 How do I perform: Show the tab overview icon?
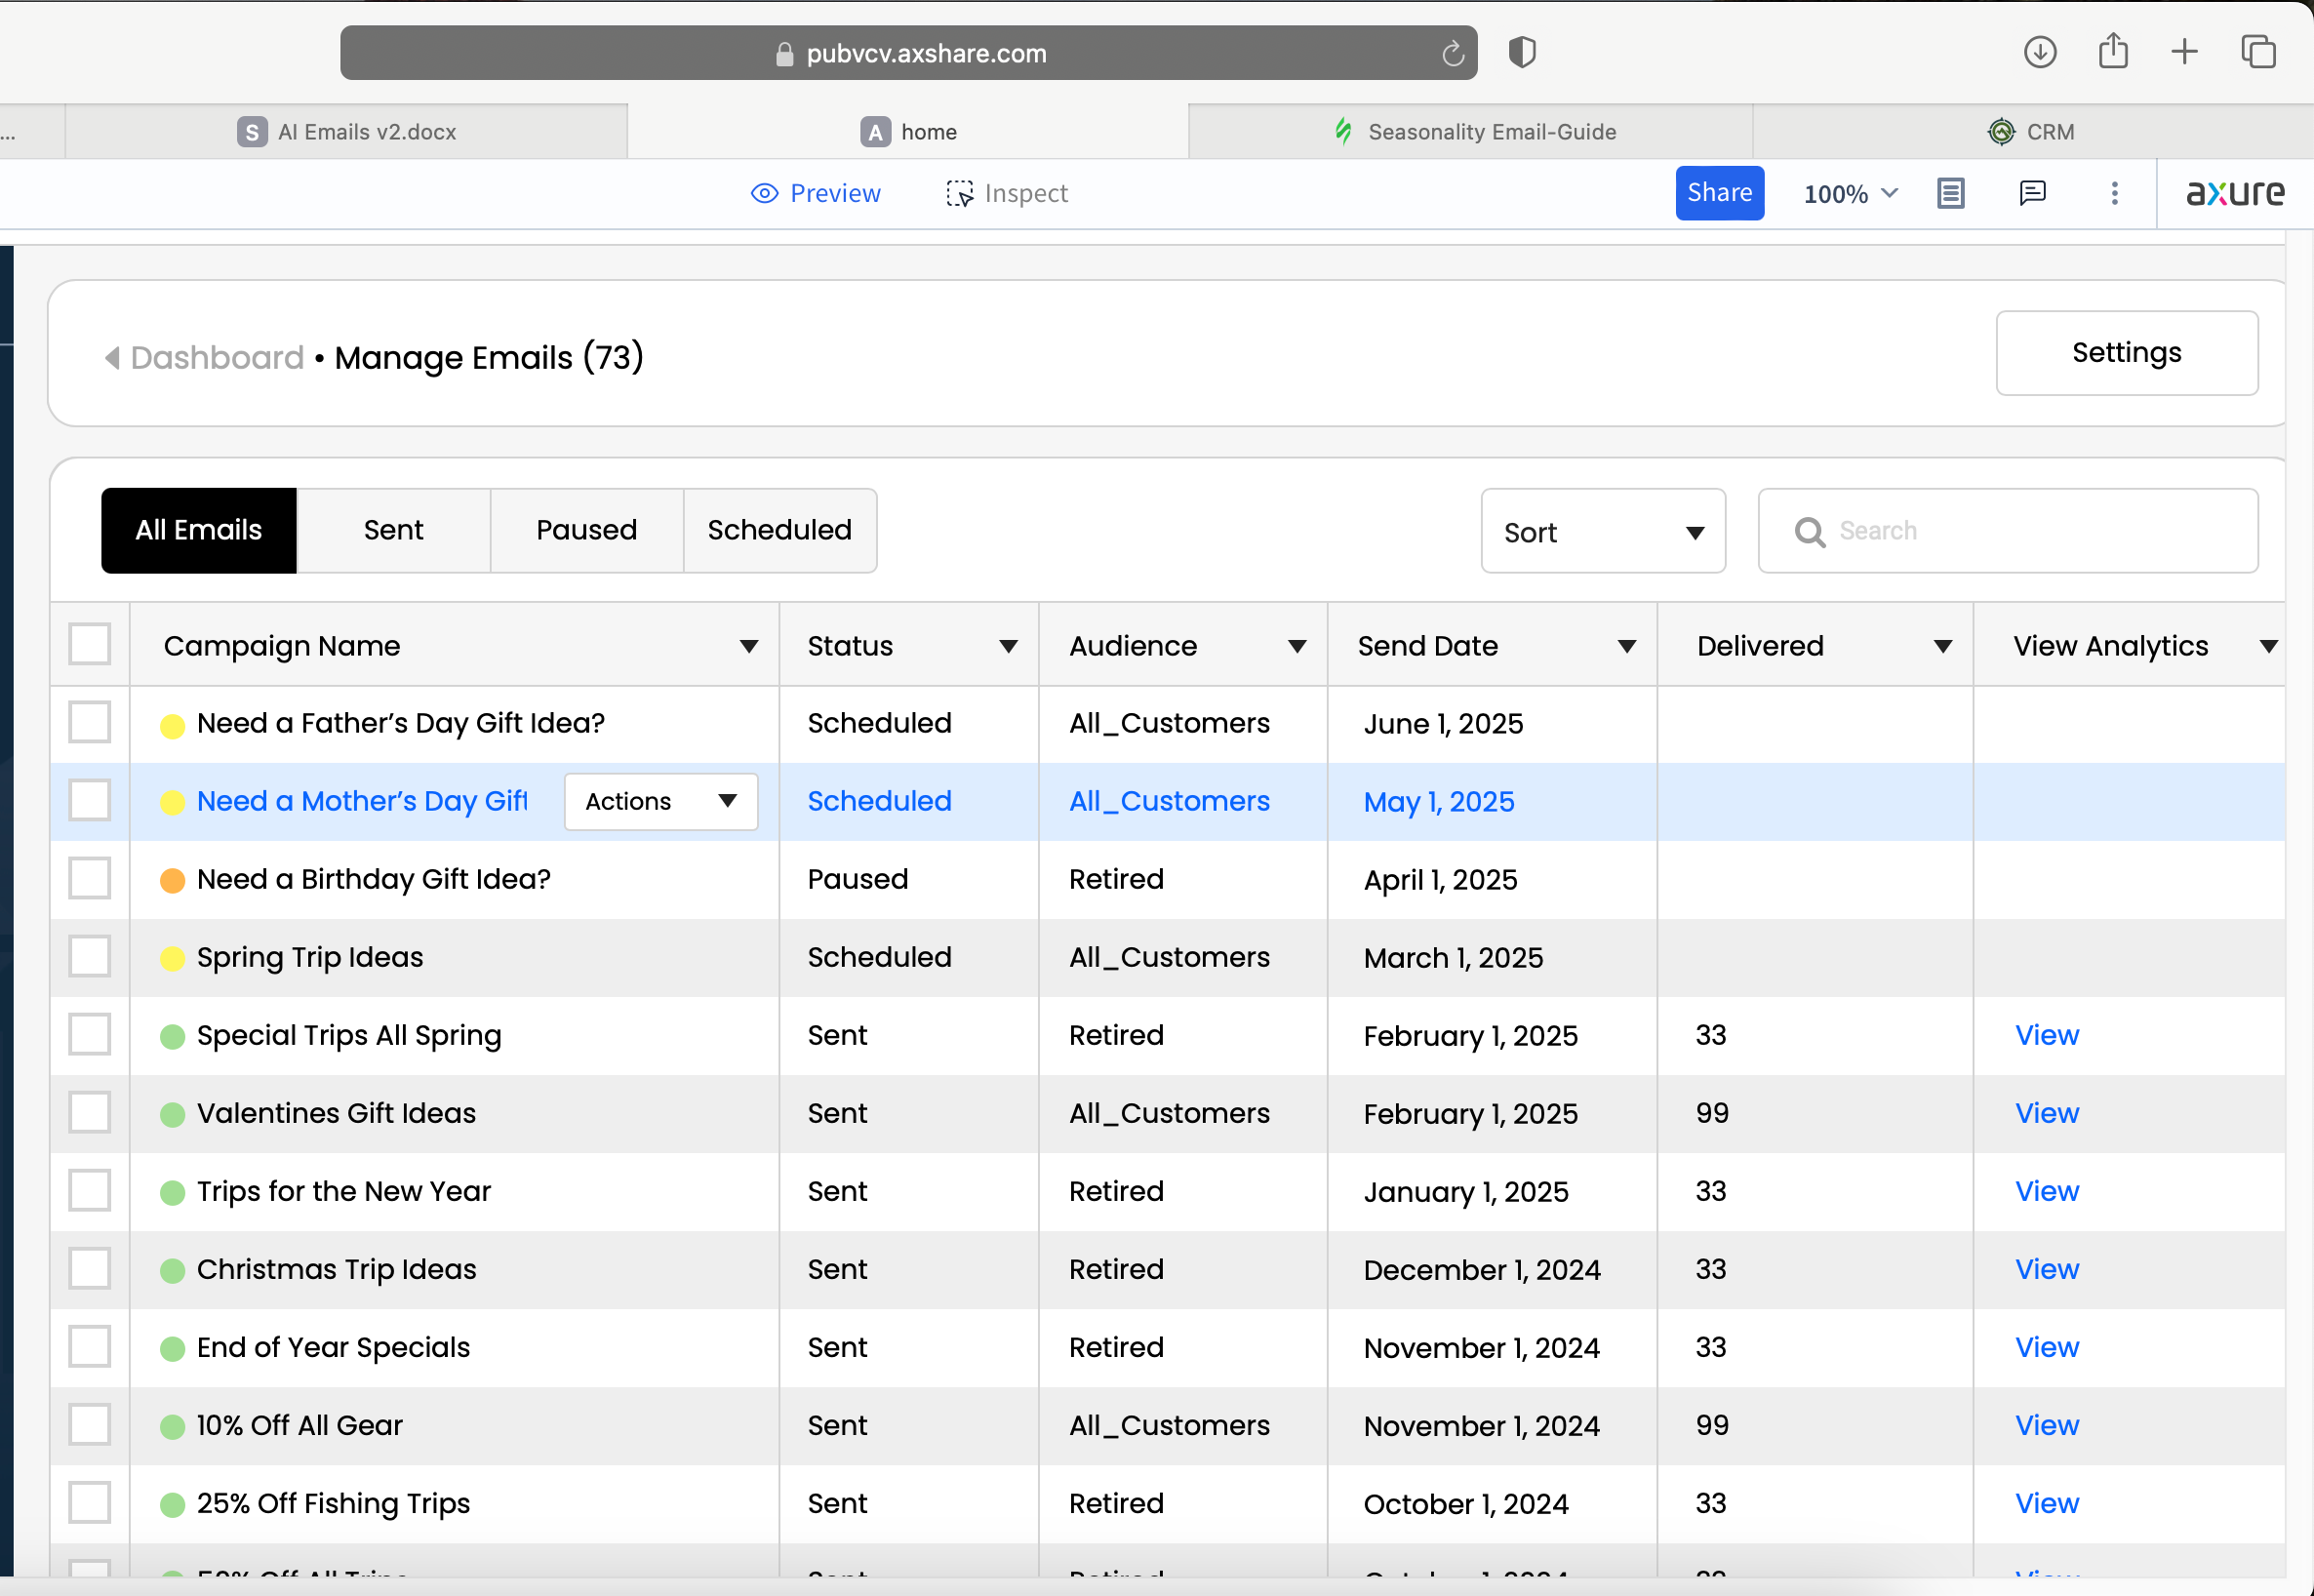click(x=2257, y=52)
